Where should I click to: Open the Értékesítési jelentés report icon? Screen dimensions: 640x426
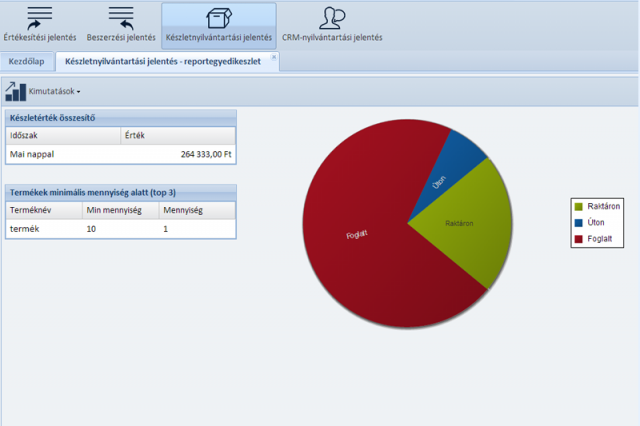pyautogui.click(x=40, y=18)
